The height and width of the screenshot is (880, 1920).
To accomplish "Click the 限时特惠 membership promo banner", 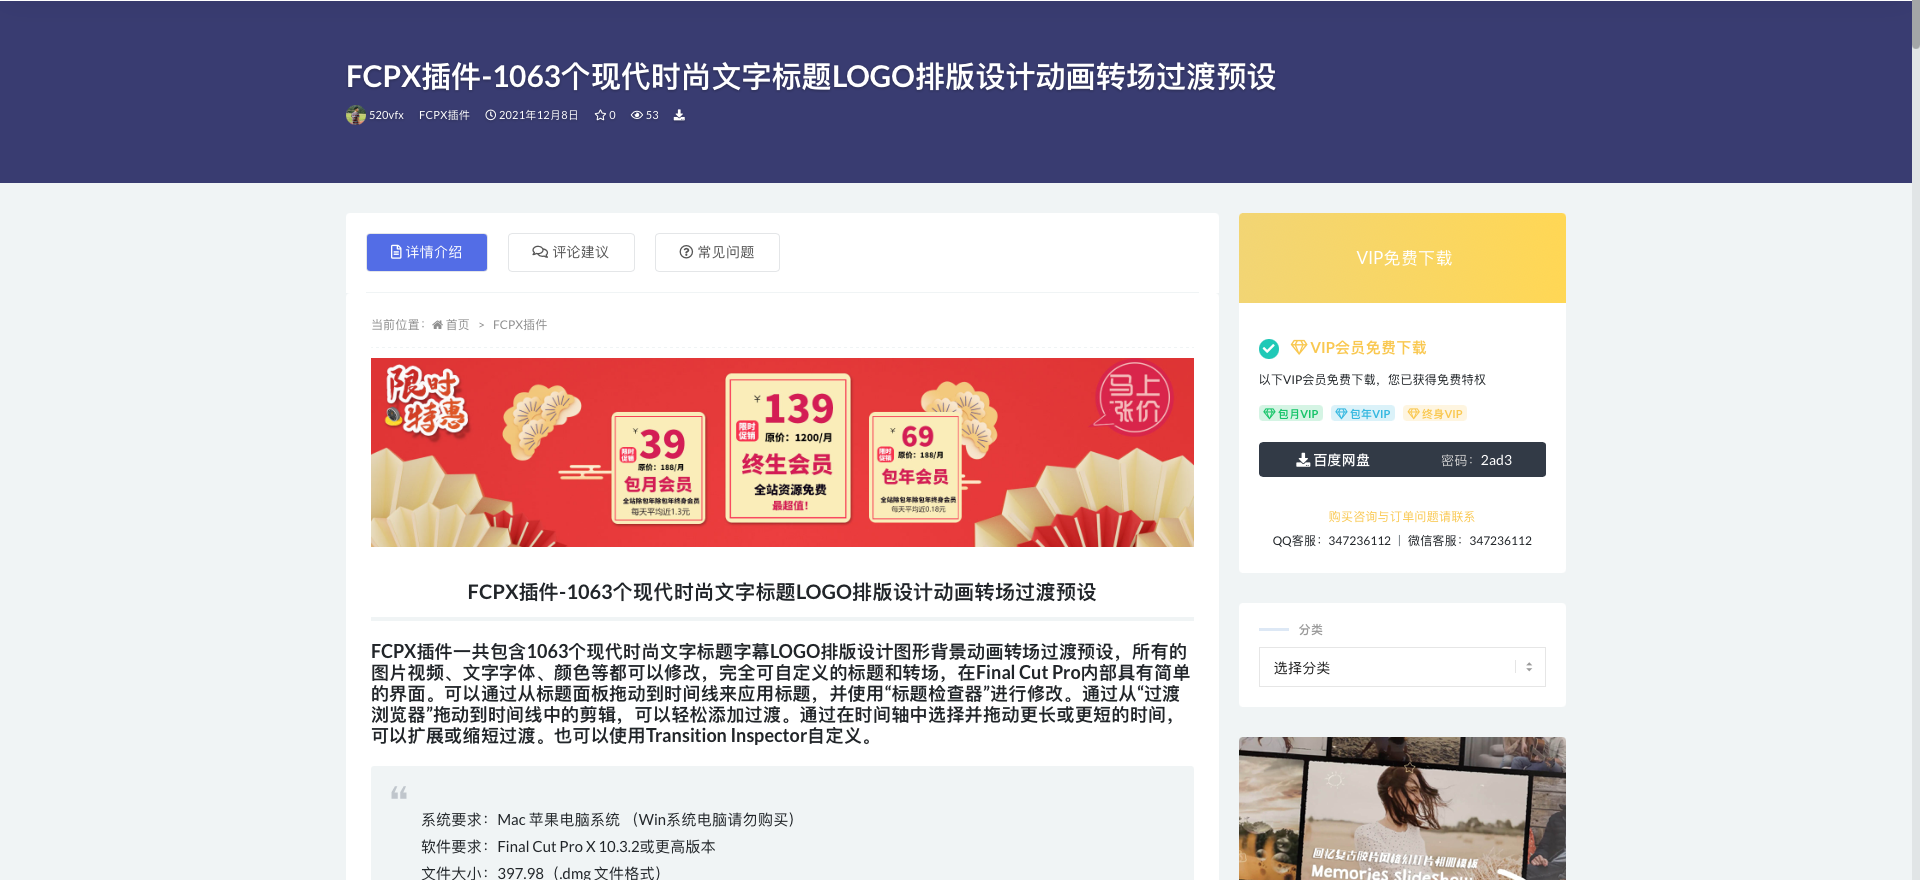I will [x=782, y=452].
